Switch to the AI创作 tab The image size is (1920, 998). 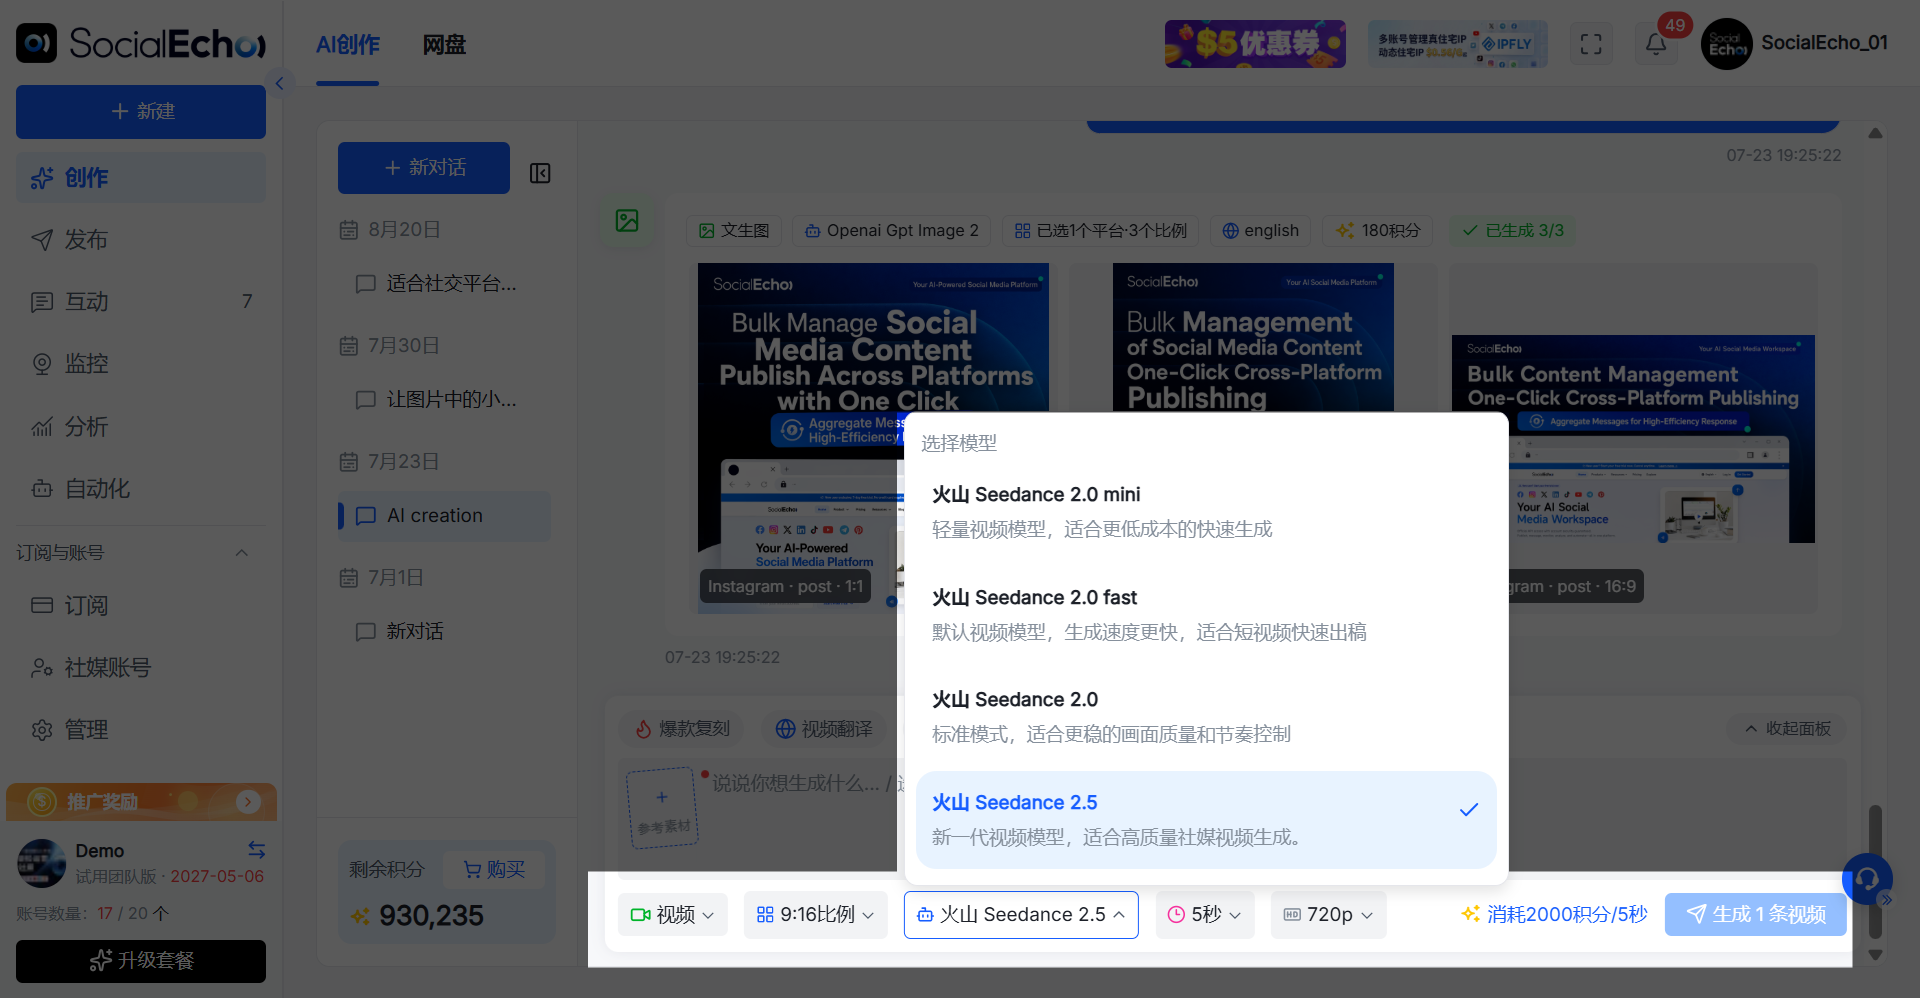[x=348, y=45]
